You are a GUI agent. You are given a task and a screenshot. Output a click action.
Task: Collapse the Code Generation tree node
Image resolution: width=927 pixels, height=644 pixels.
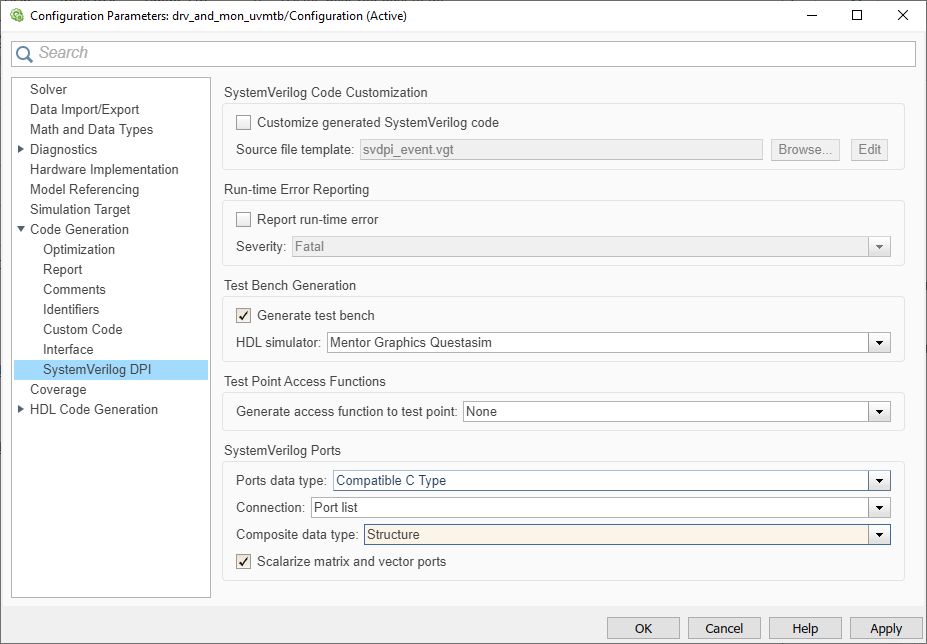pos(21,229)
